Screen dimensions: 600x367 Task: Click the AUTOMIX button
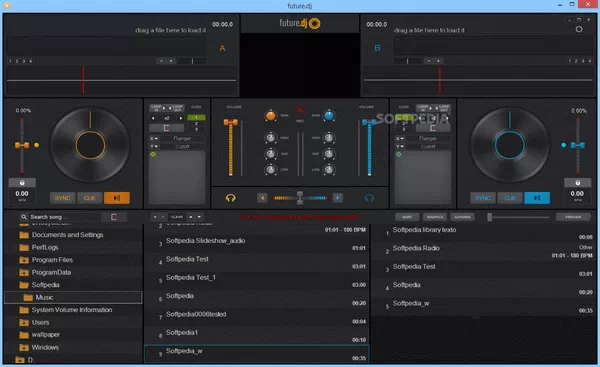click(x=462, y=217)
